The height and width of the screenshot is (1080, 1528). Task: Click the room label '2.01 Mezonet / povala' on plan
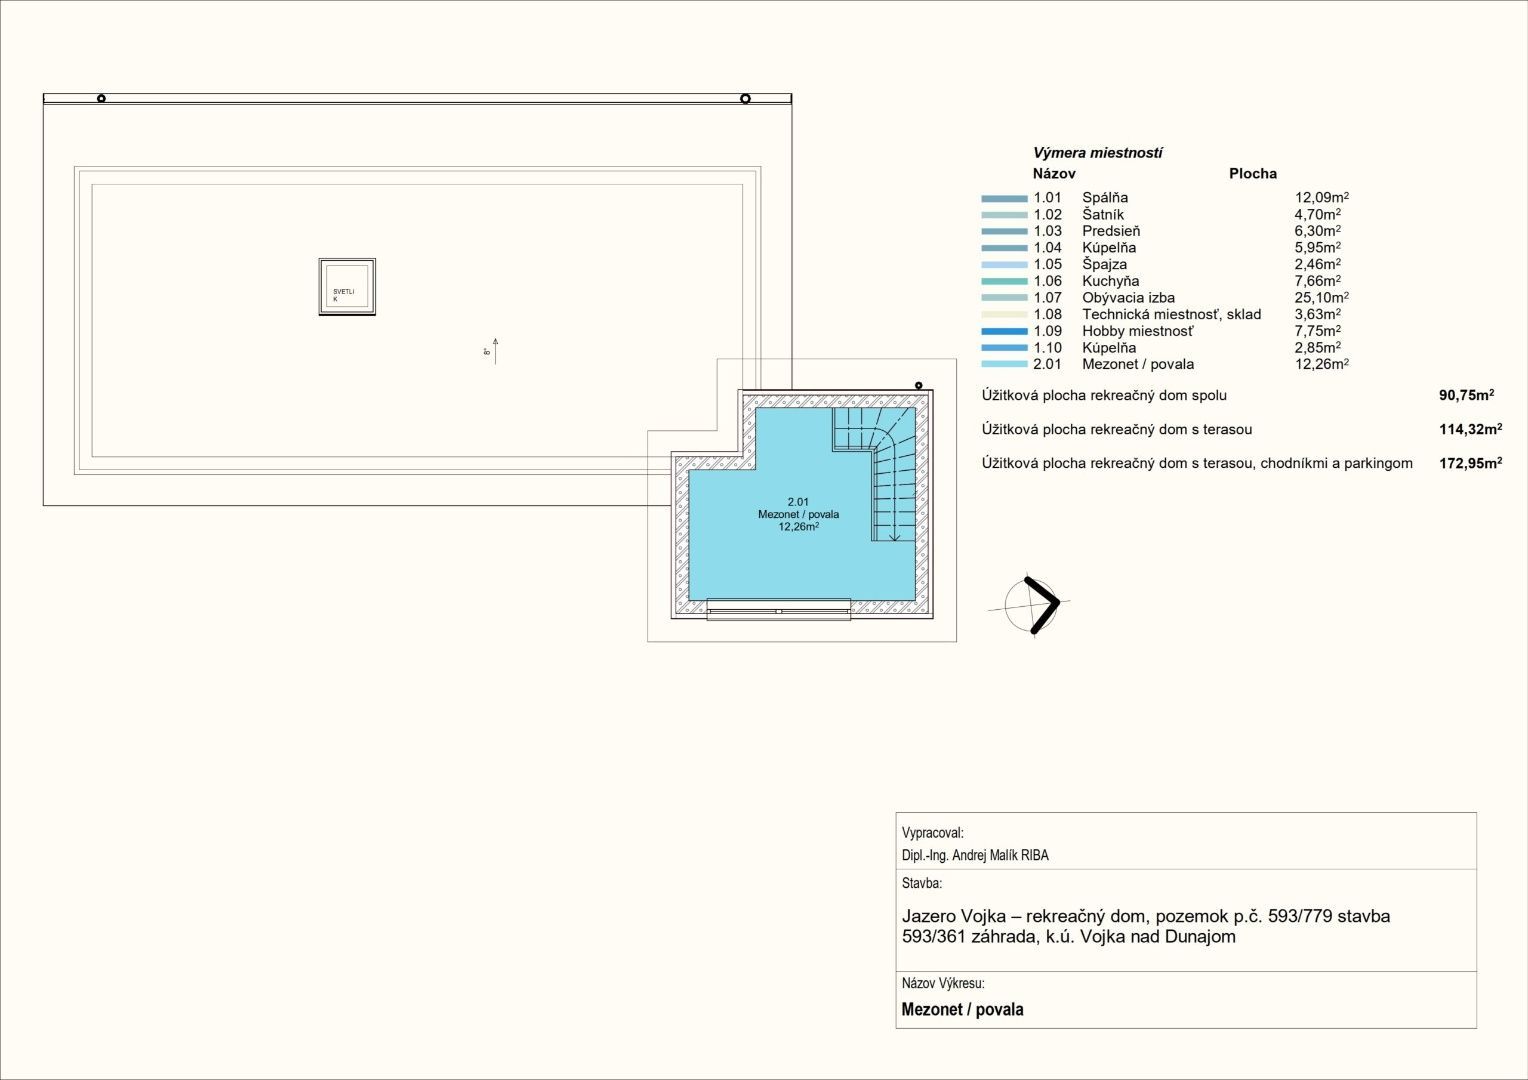pos(798,508)
